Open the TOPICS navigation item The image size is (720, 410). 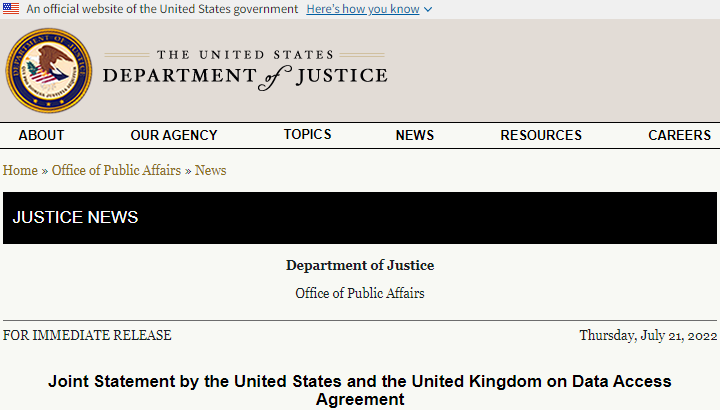[307, 134]
